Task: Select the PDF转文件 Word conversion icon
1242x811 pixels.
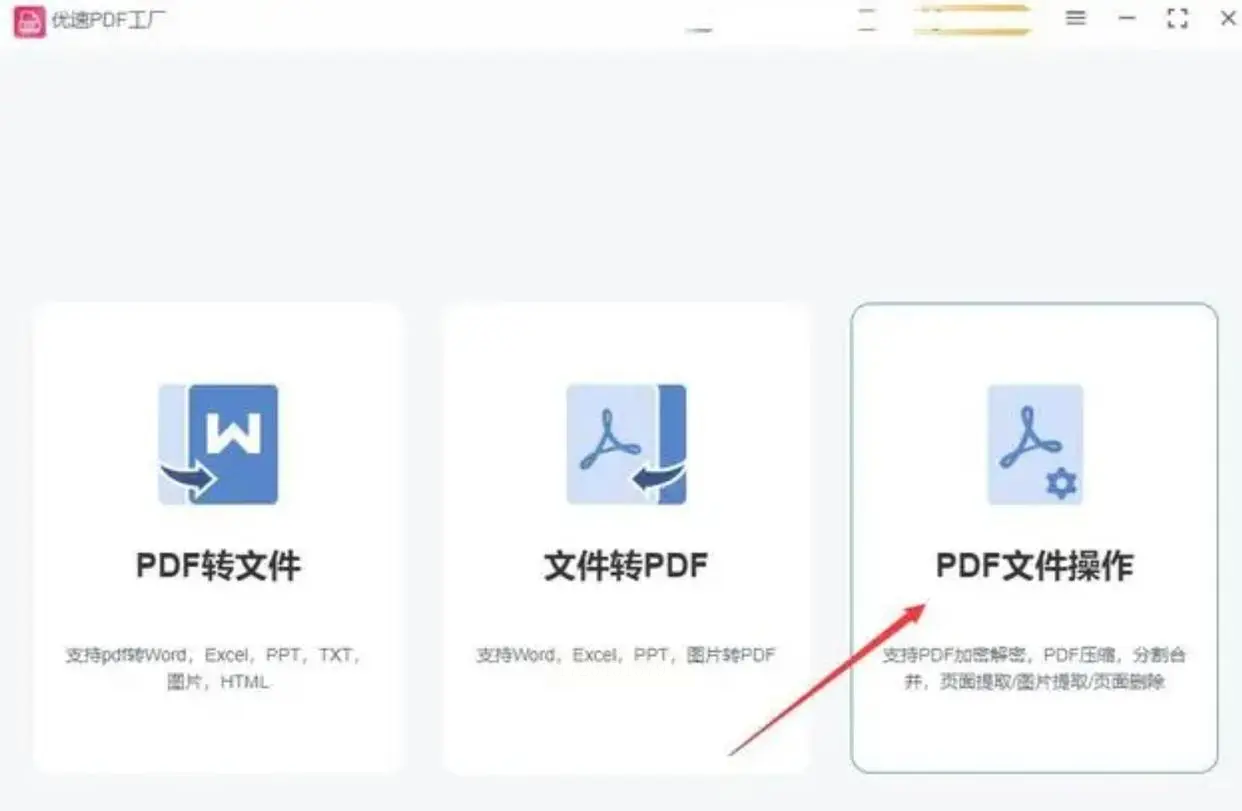Action: pos(218,444)
